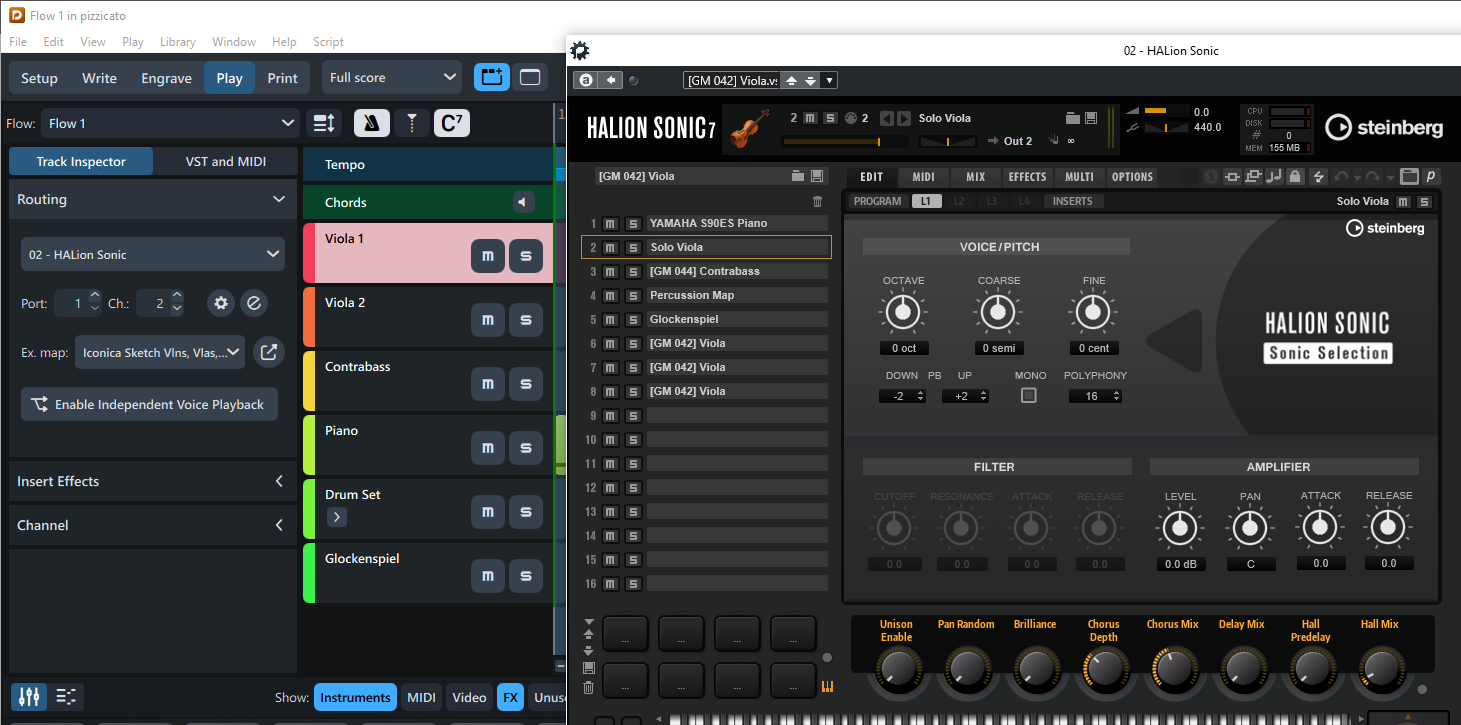Click the Steinberg logo in HALion header
The image size is (1461, 725).
click(x=1384, y=127)
